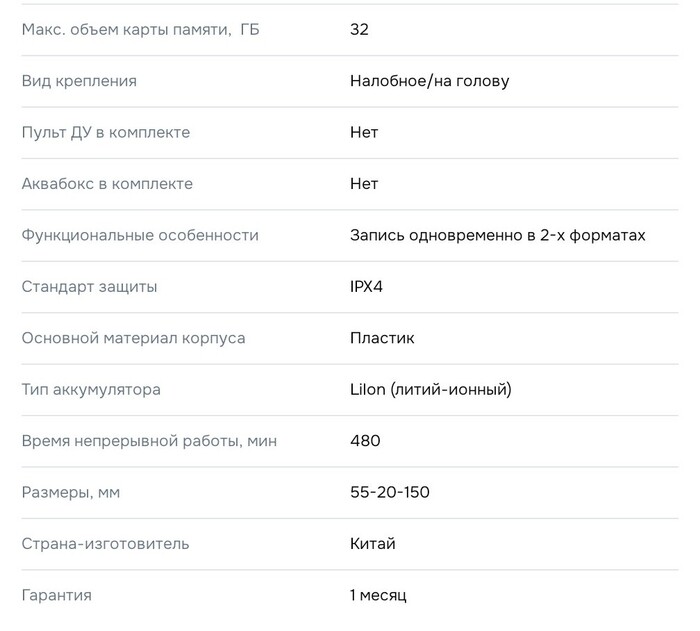This screenshot has height=631, width=700.
Task: Select the value 32 for memory card
Action: [x=359, y=29]
